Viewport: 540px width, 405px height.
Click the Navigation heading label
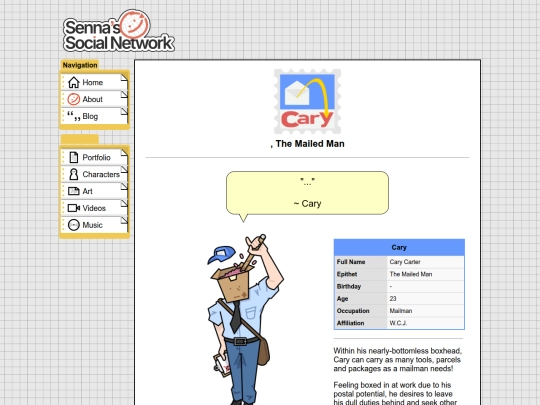80,65
